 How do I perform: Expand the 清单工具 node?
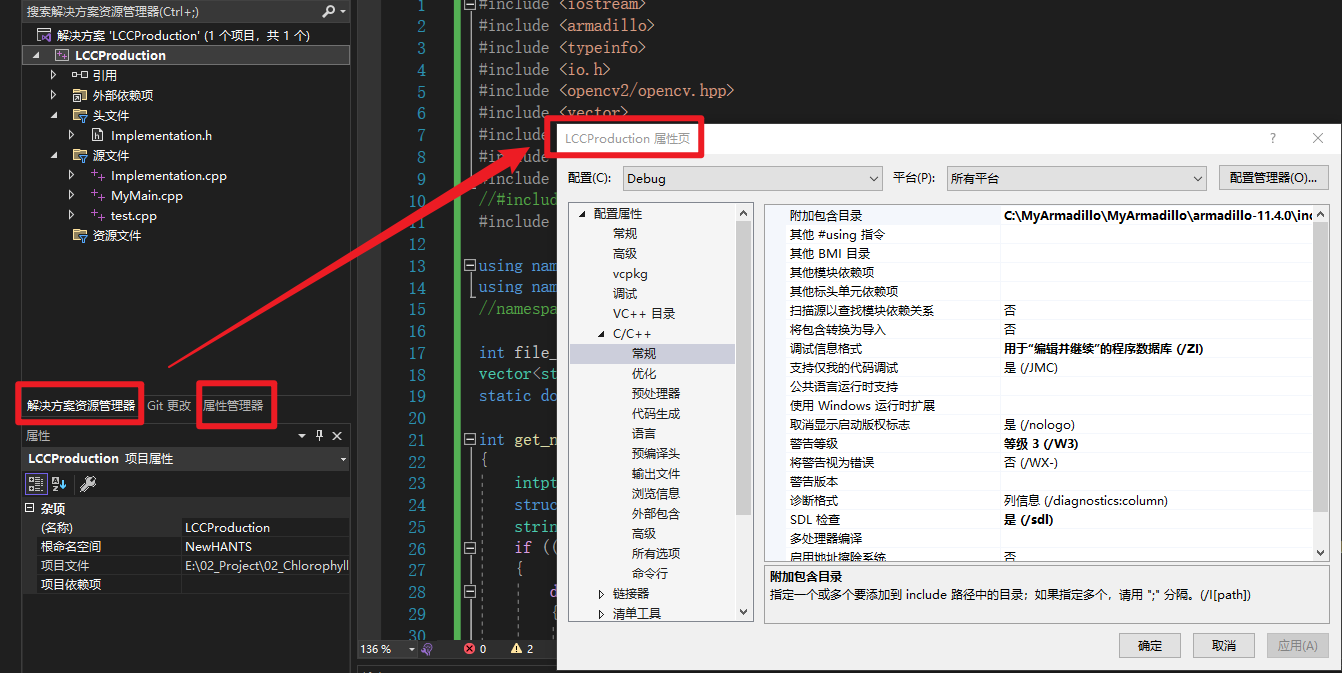[601, 614]
